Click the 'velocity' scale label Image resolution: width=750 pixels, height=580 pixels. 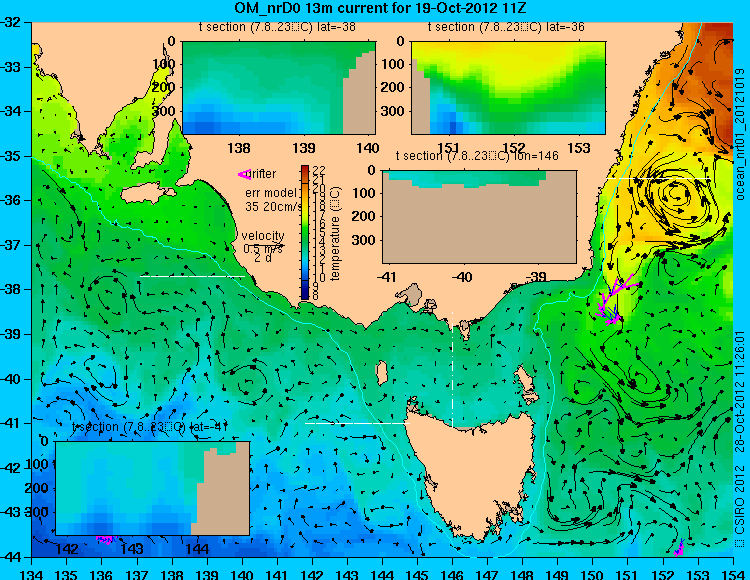(x=263, y=236)
